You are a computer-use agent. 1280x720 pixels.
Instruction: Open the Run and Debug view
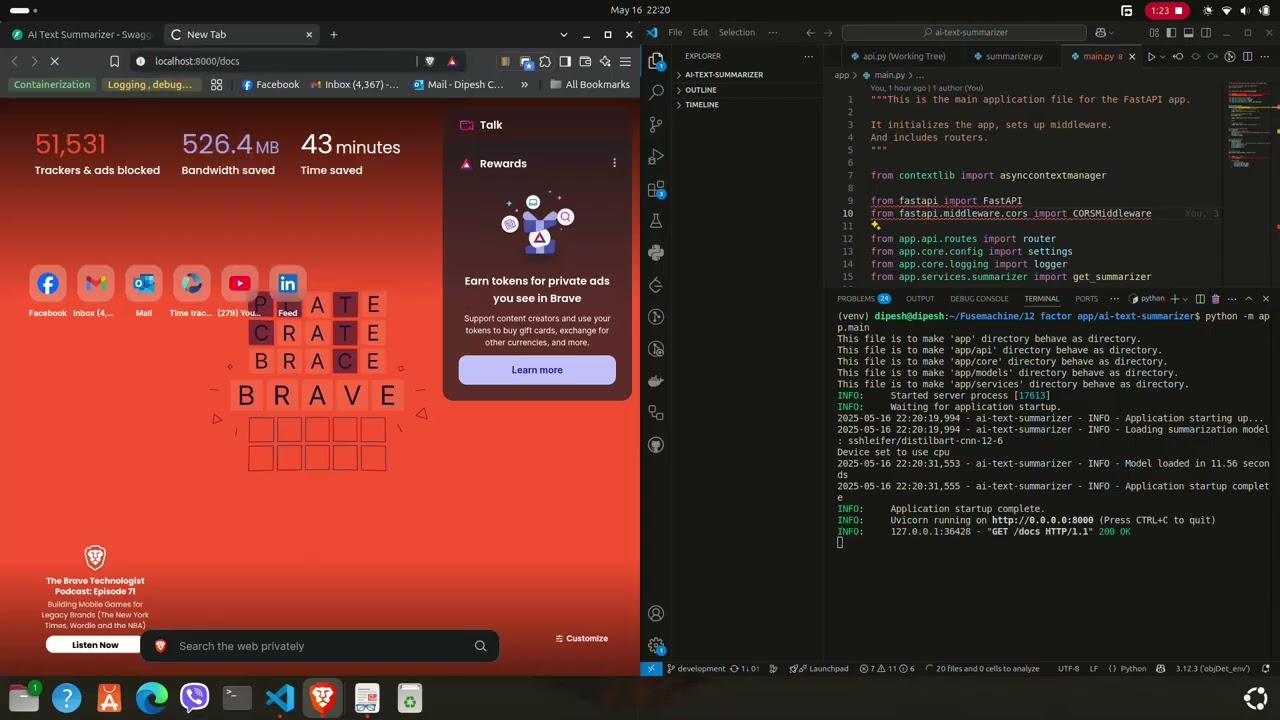(x=656, y=157)
